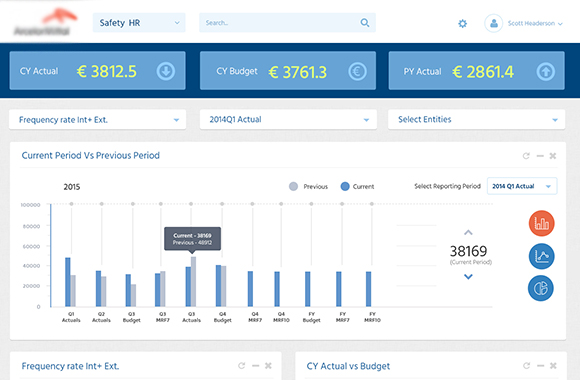Viewport: 580px width, 380px height.
Task: Click the up chevron above 38169
Action: [468, 232]
